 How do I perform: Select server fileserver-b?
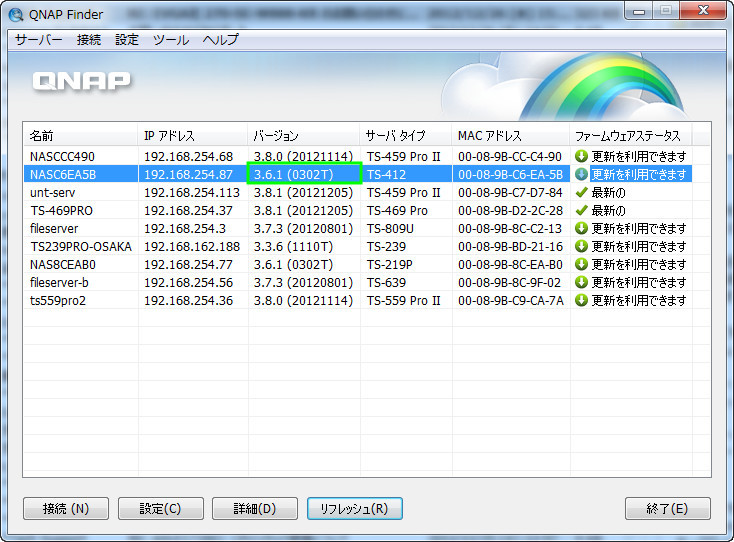[x=59, y=283]
